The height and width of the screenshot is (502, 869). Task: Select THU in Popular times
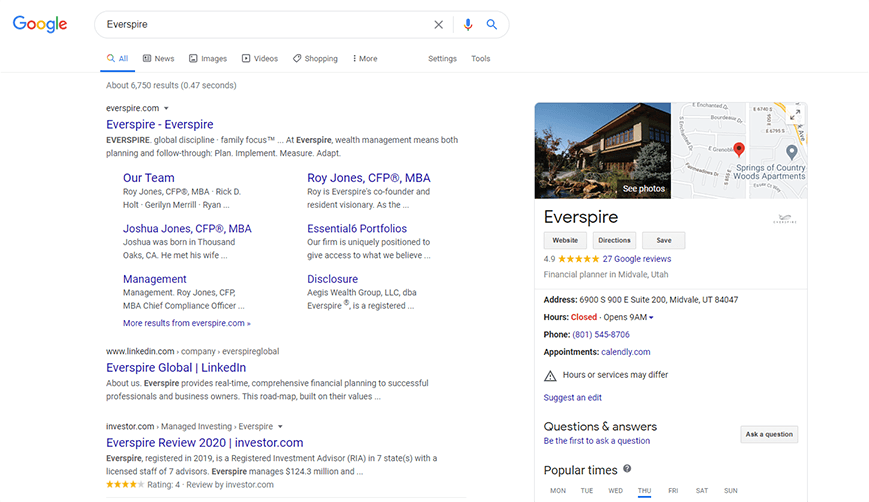(x=644, y=491)
